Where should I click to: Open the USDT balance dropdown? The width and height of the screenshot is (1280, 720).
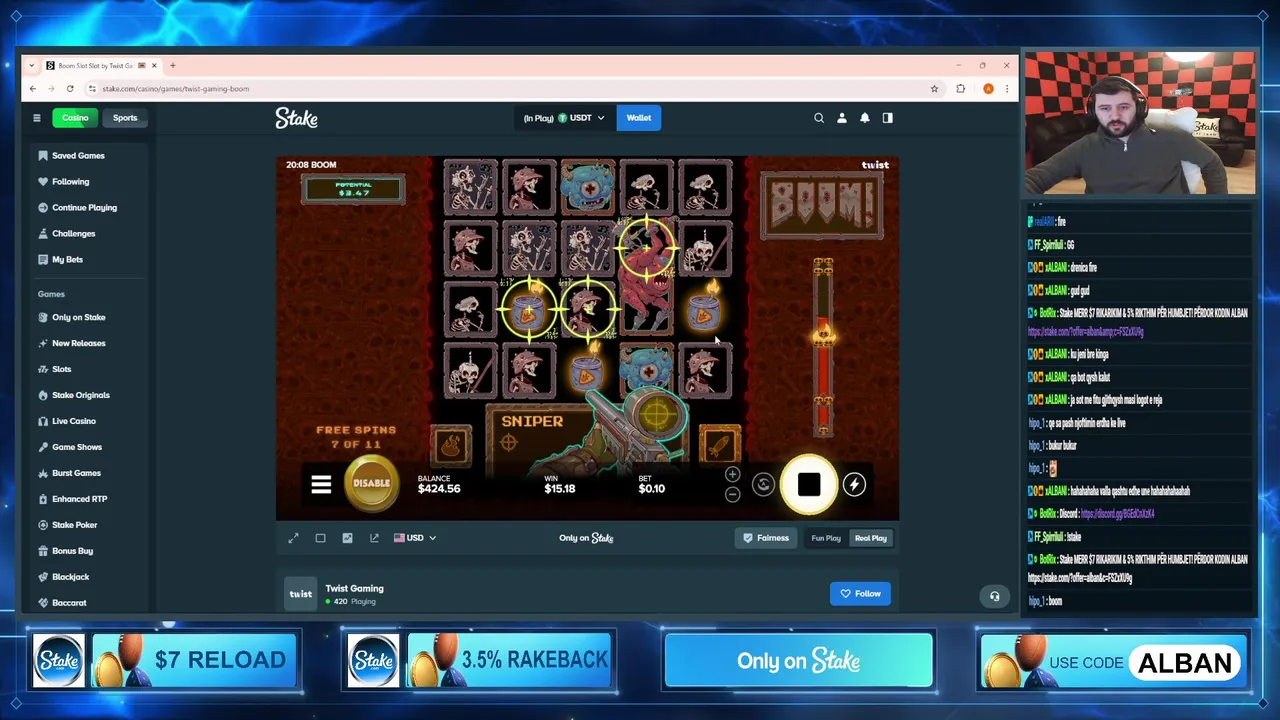coord(566,118)
